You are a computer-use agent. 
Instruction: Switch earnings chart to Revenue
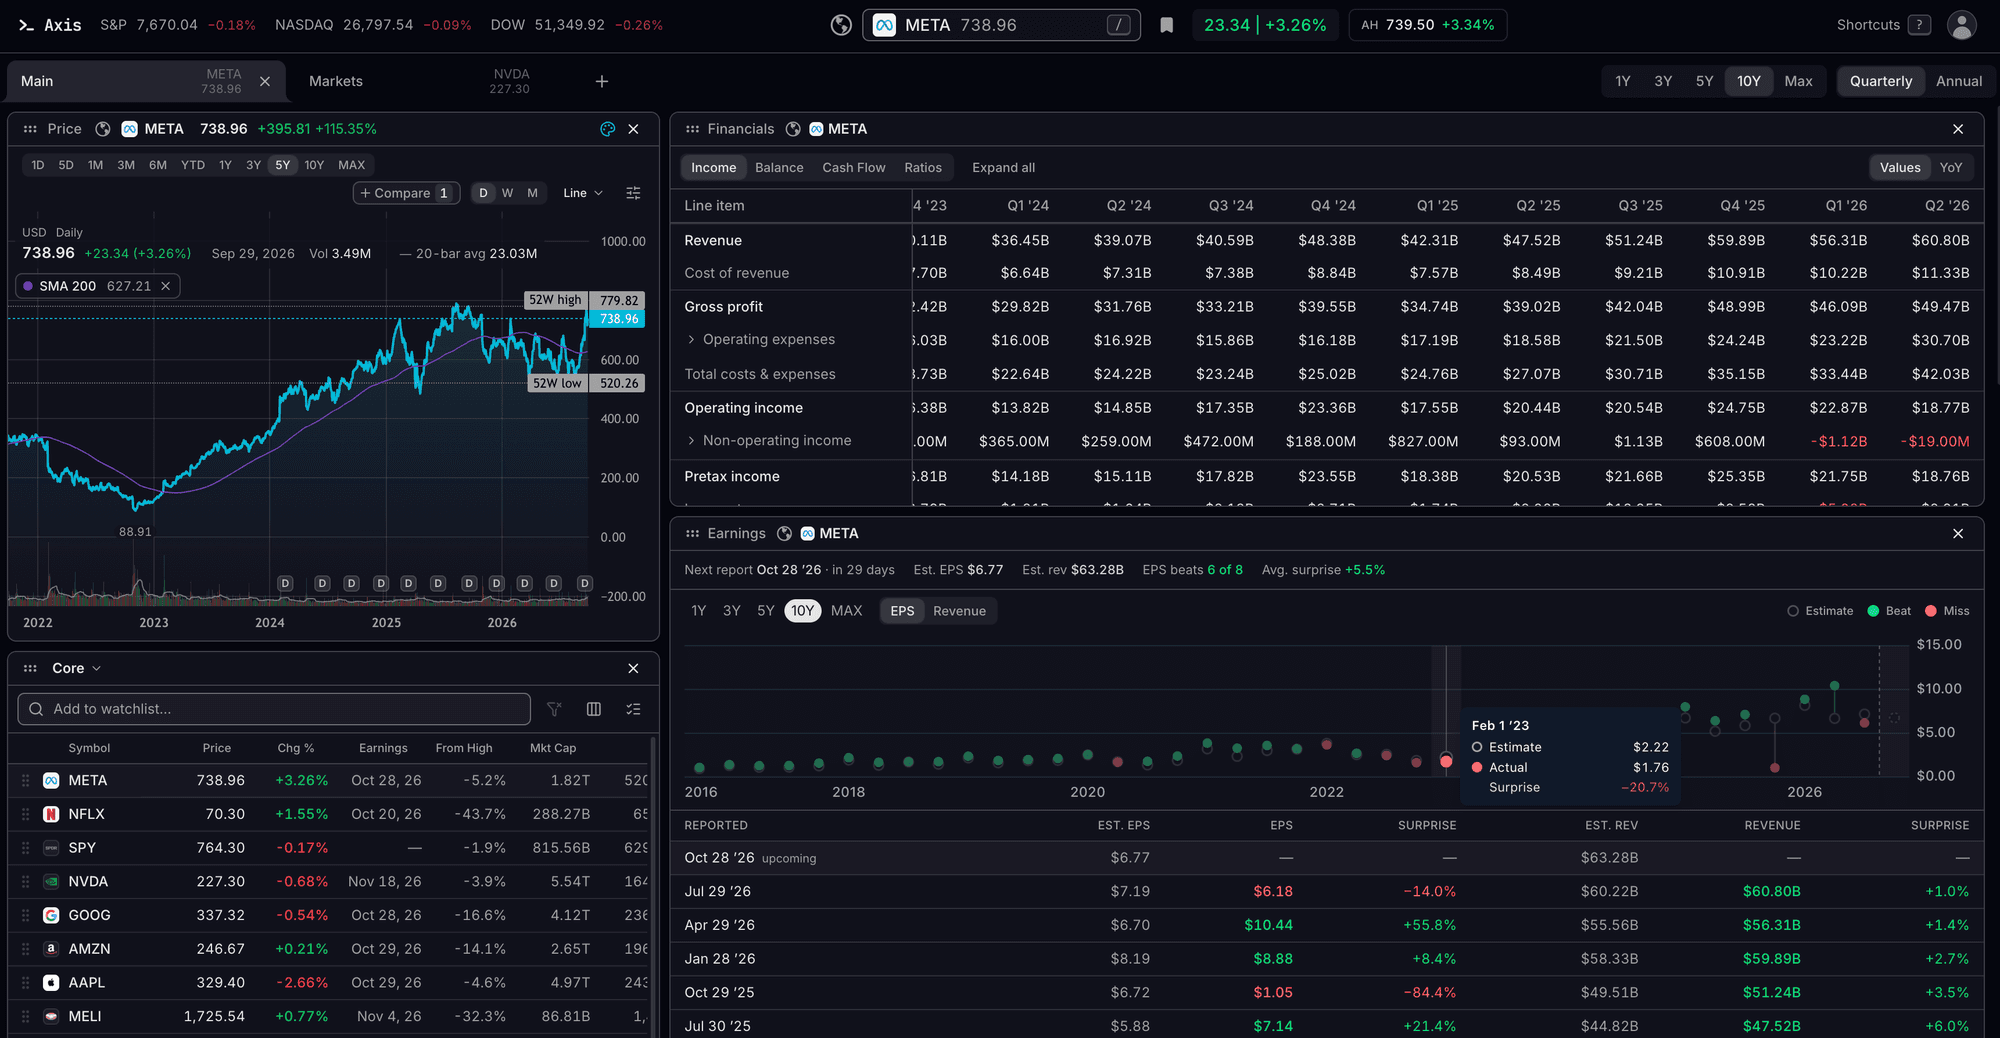pos(959,611)
